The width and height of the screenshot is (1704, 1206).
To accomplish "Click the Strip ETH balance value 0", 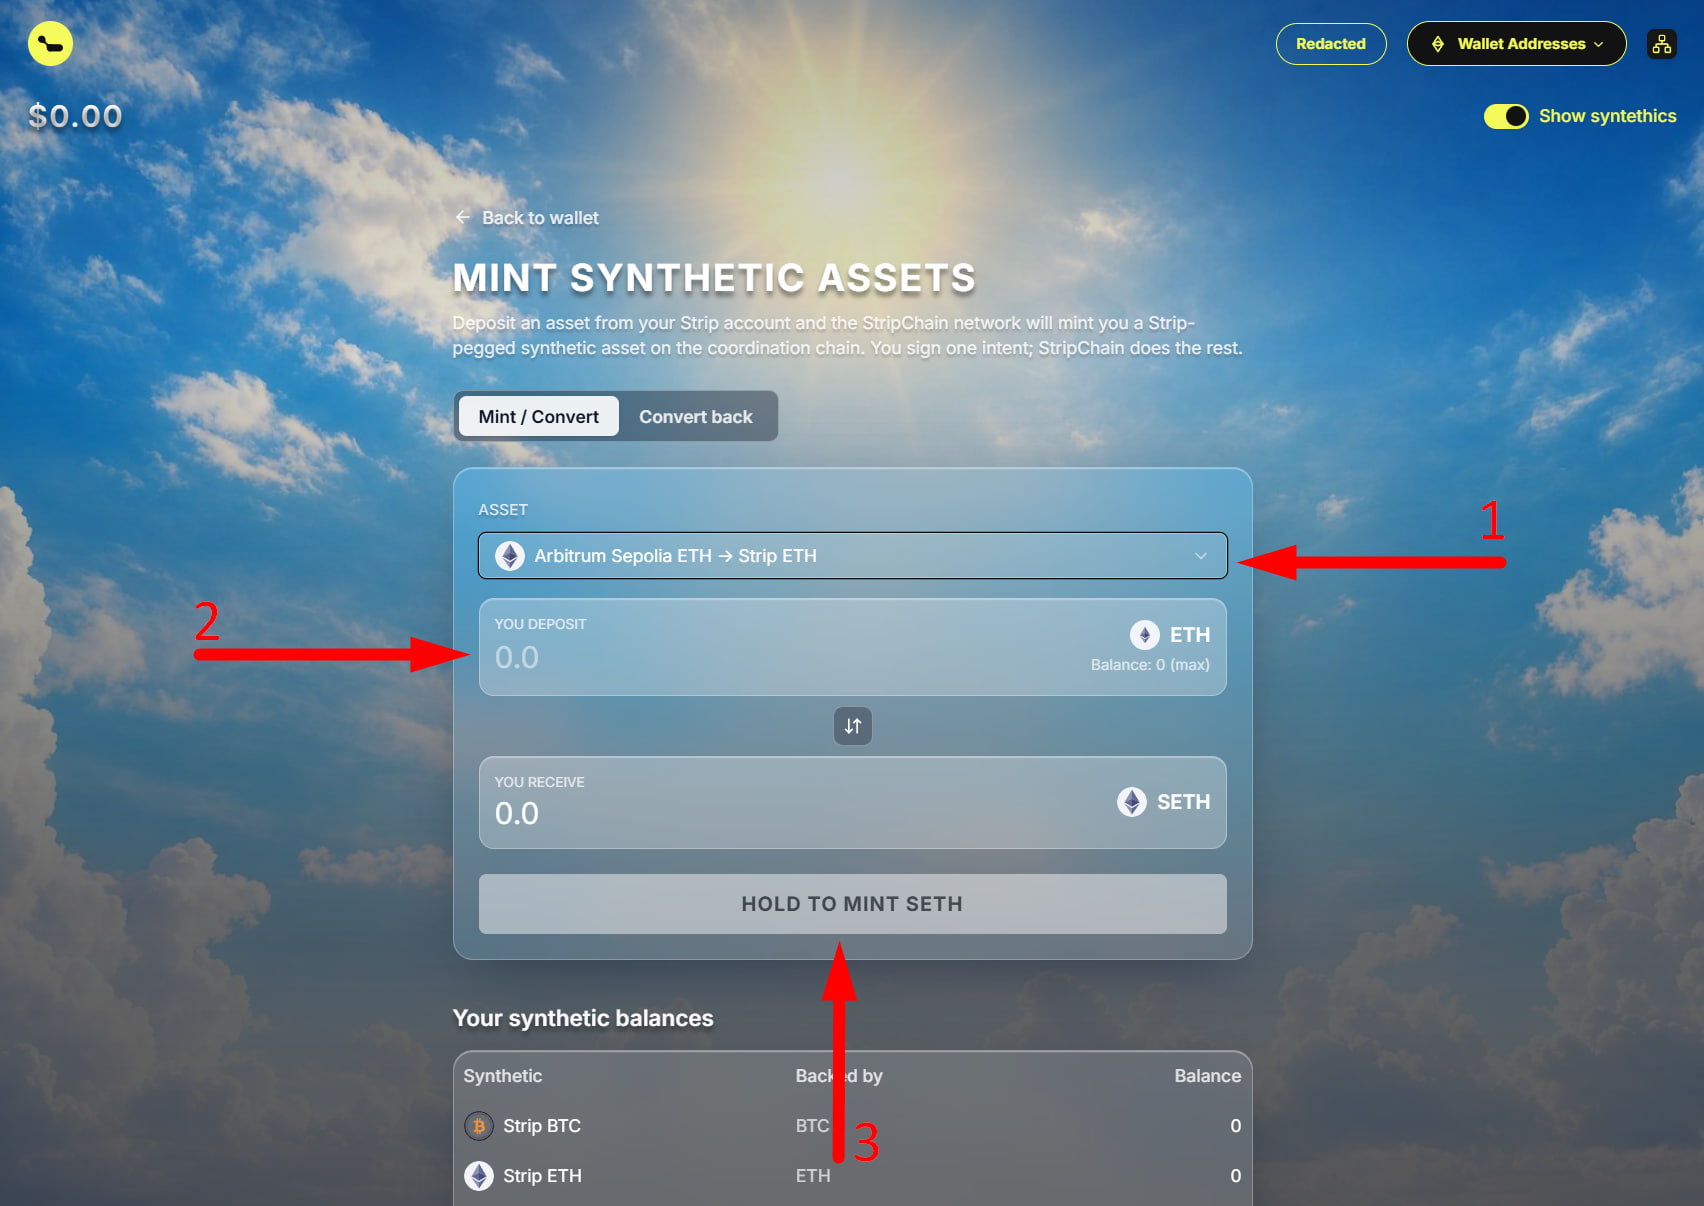I will (1236, 1176).
